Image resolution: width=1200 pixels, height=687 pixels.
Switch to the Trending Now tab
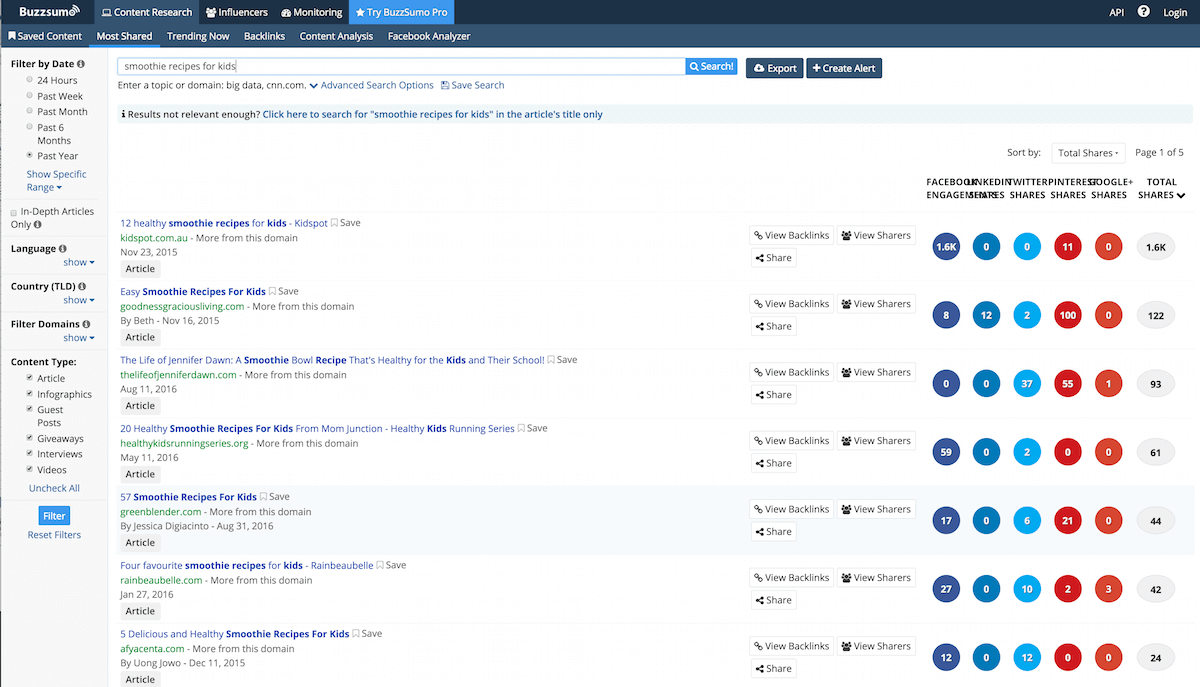[197, 35]
